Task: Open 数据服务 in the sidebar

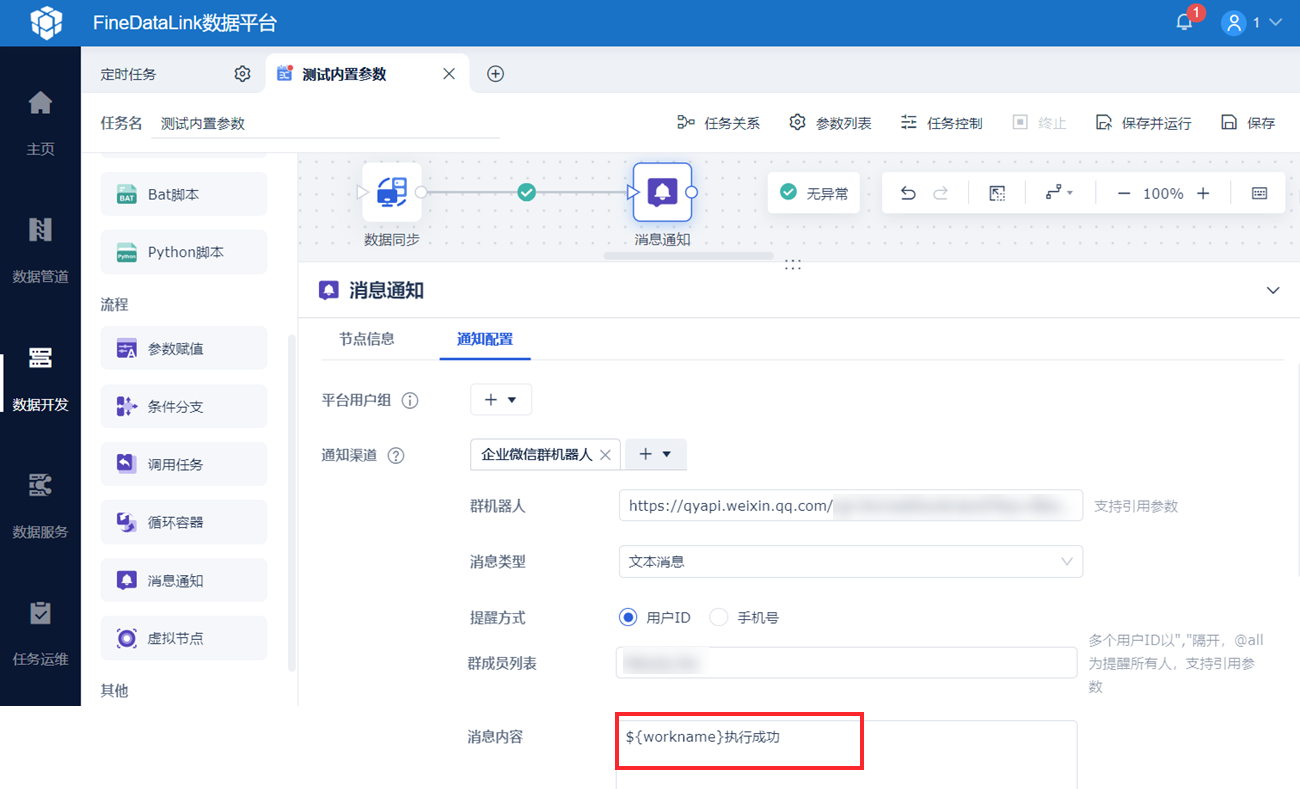Action: pyautogui.click(x=40, y=506)
